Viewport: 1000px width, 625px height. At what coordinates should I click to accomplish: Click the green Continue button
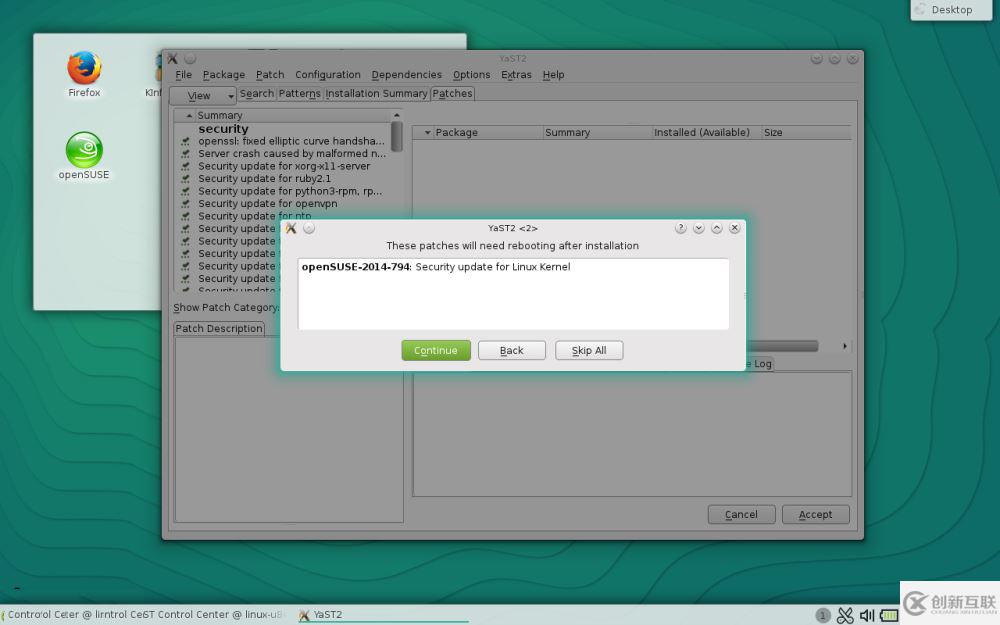[436, 350]
